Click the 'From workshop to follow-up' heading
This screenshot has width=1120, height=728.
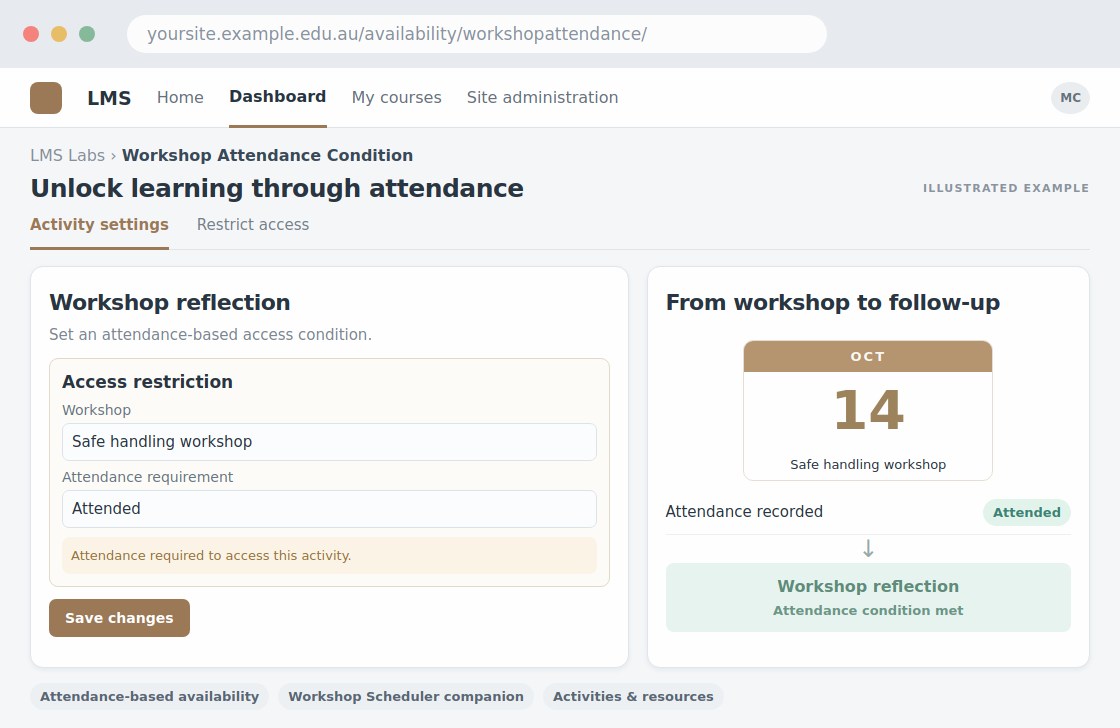(833, 303)
